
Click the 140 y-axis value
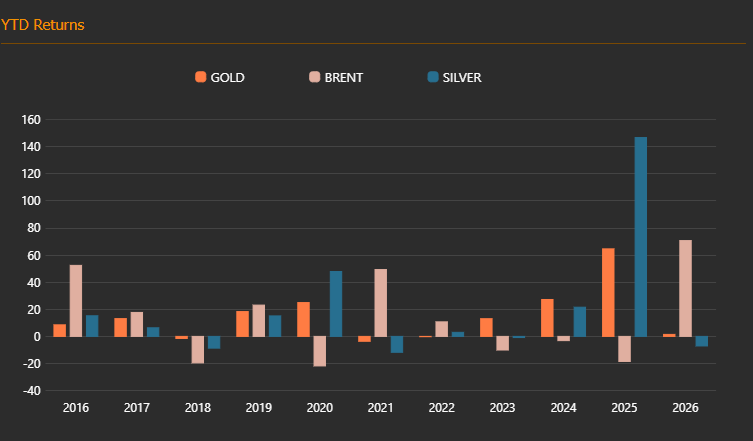point(31,147)
